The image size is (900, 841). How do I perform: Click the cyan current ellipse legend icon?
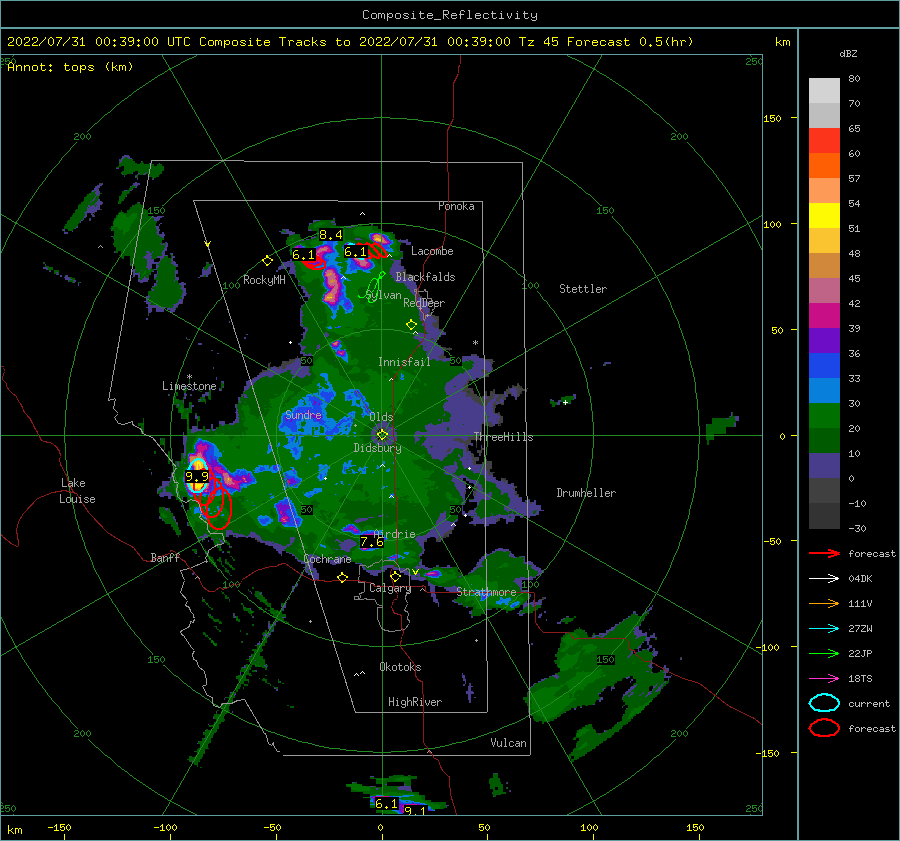click(824, 703)
